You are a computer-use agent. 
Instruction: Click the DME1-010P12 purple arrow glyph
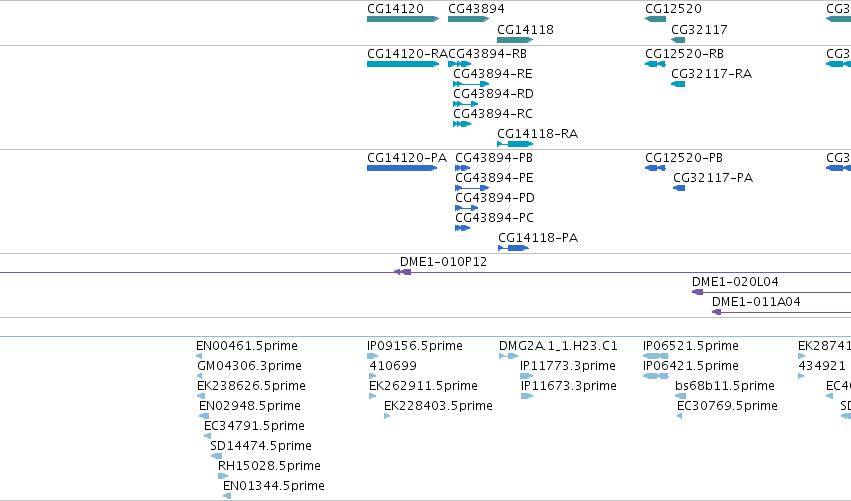402,272
